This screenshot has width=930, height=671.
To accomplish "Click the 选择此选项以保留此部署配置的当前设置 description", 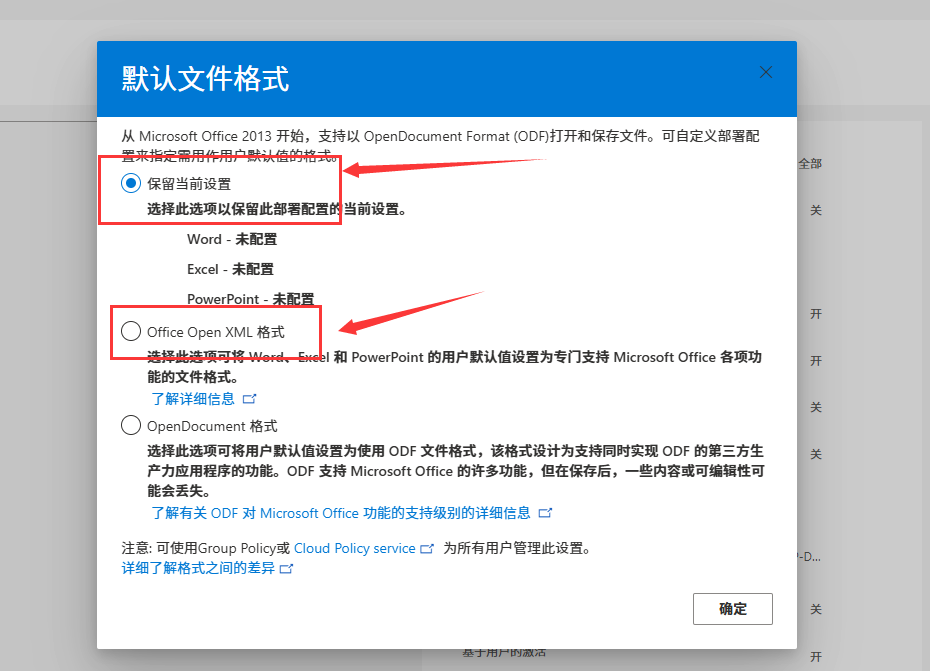I will 277,209.
